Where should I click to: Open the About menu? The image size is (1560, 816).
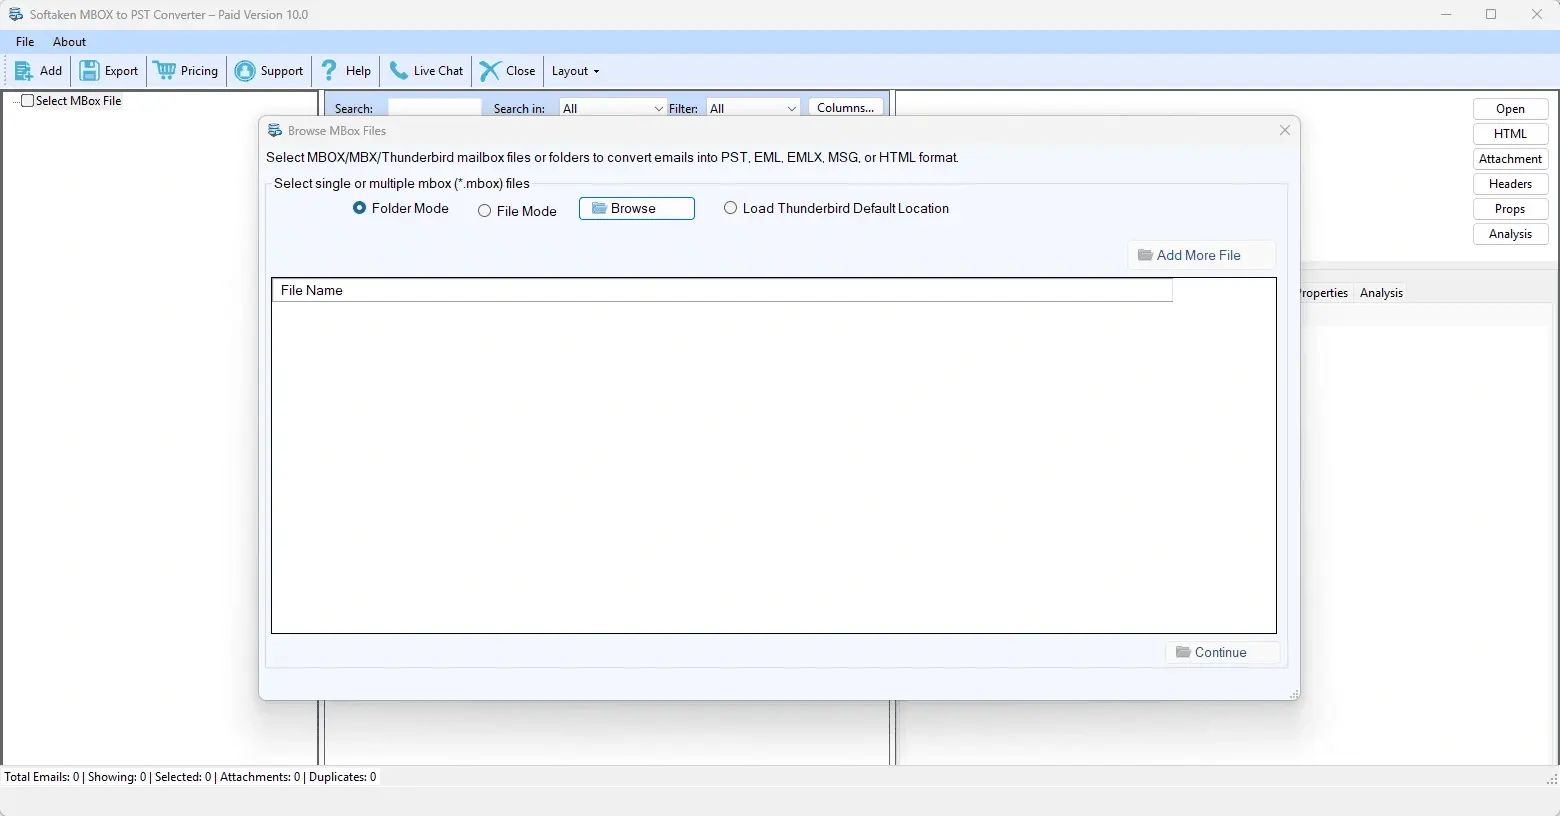click(69, 42)
